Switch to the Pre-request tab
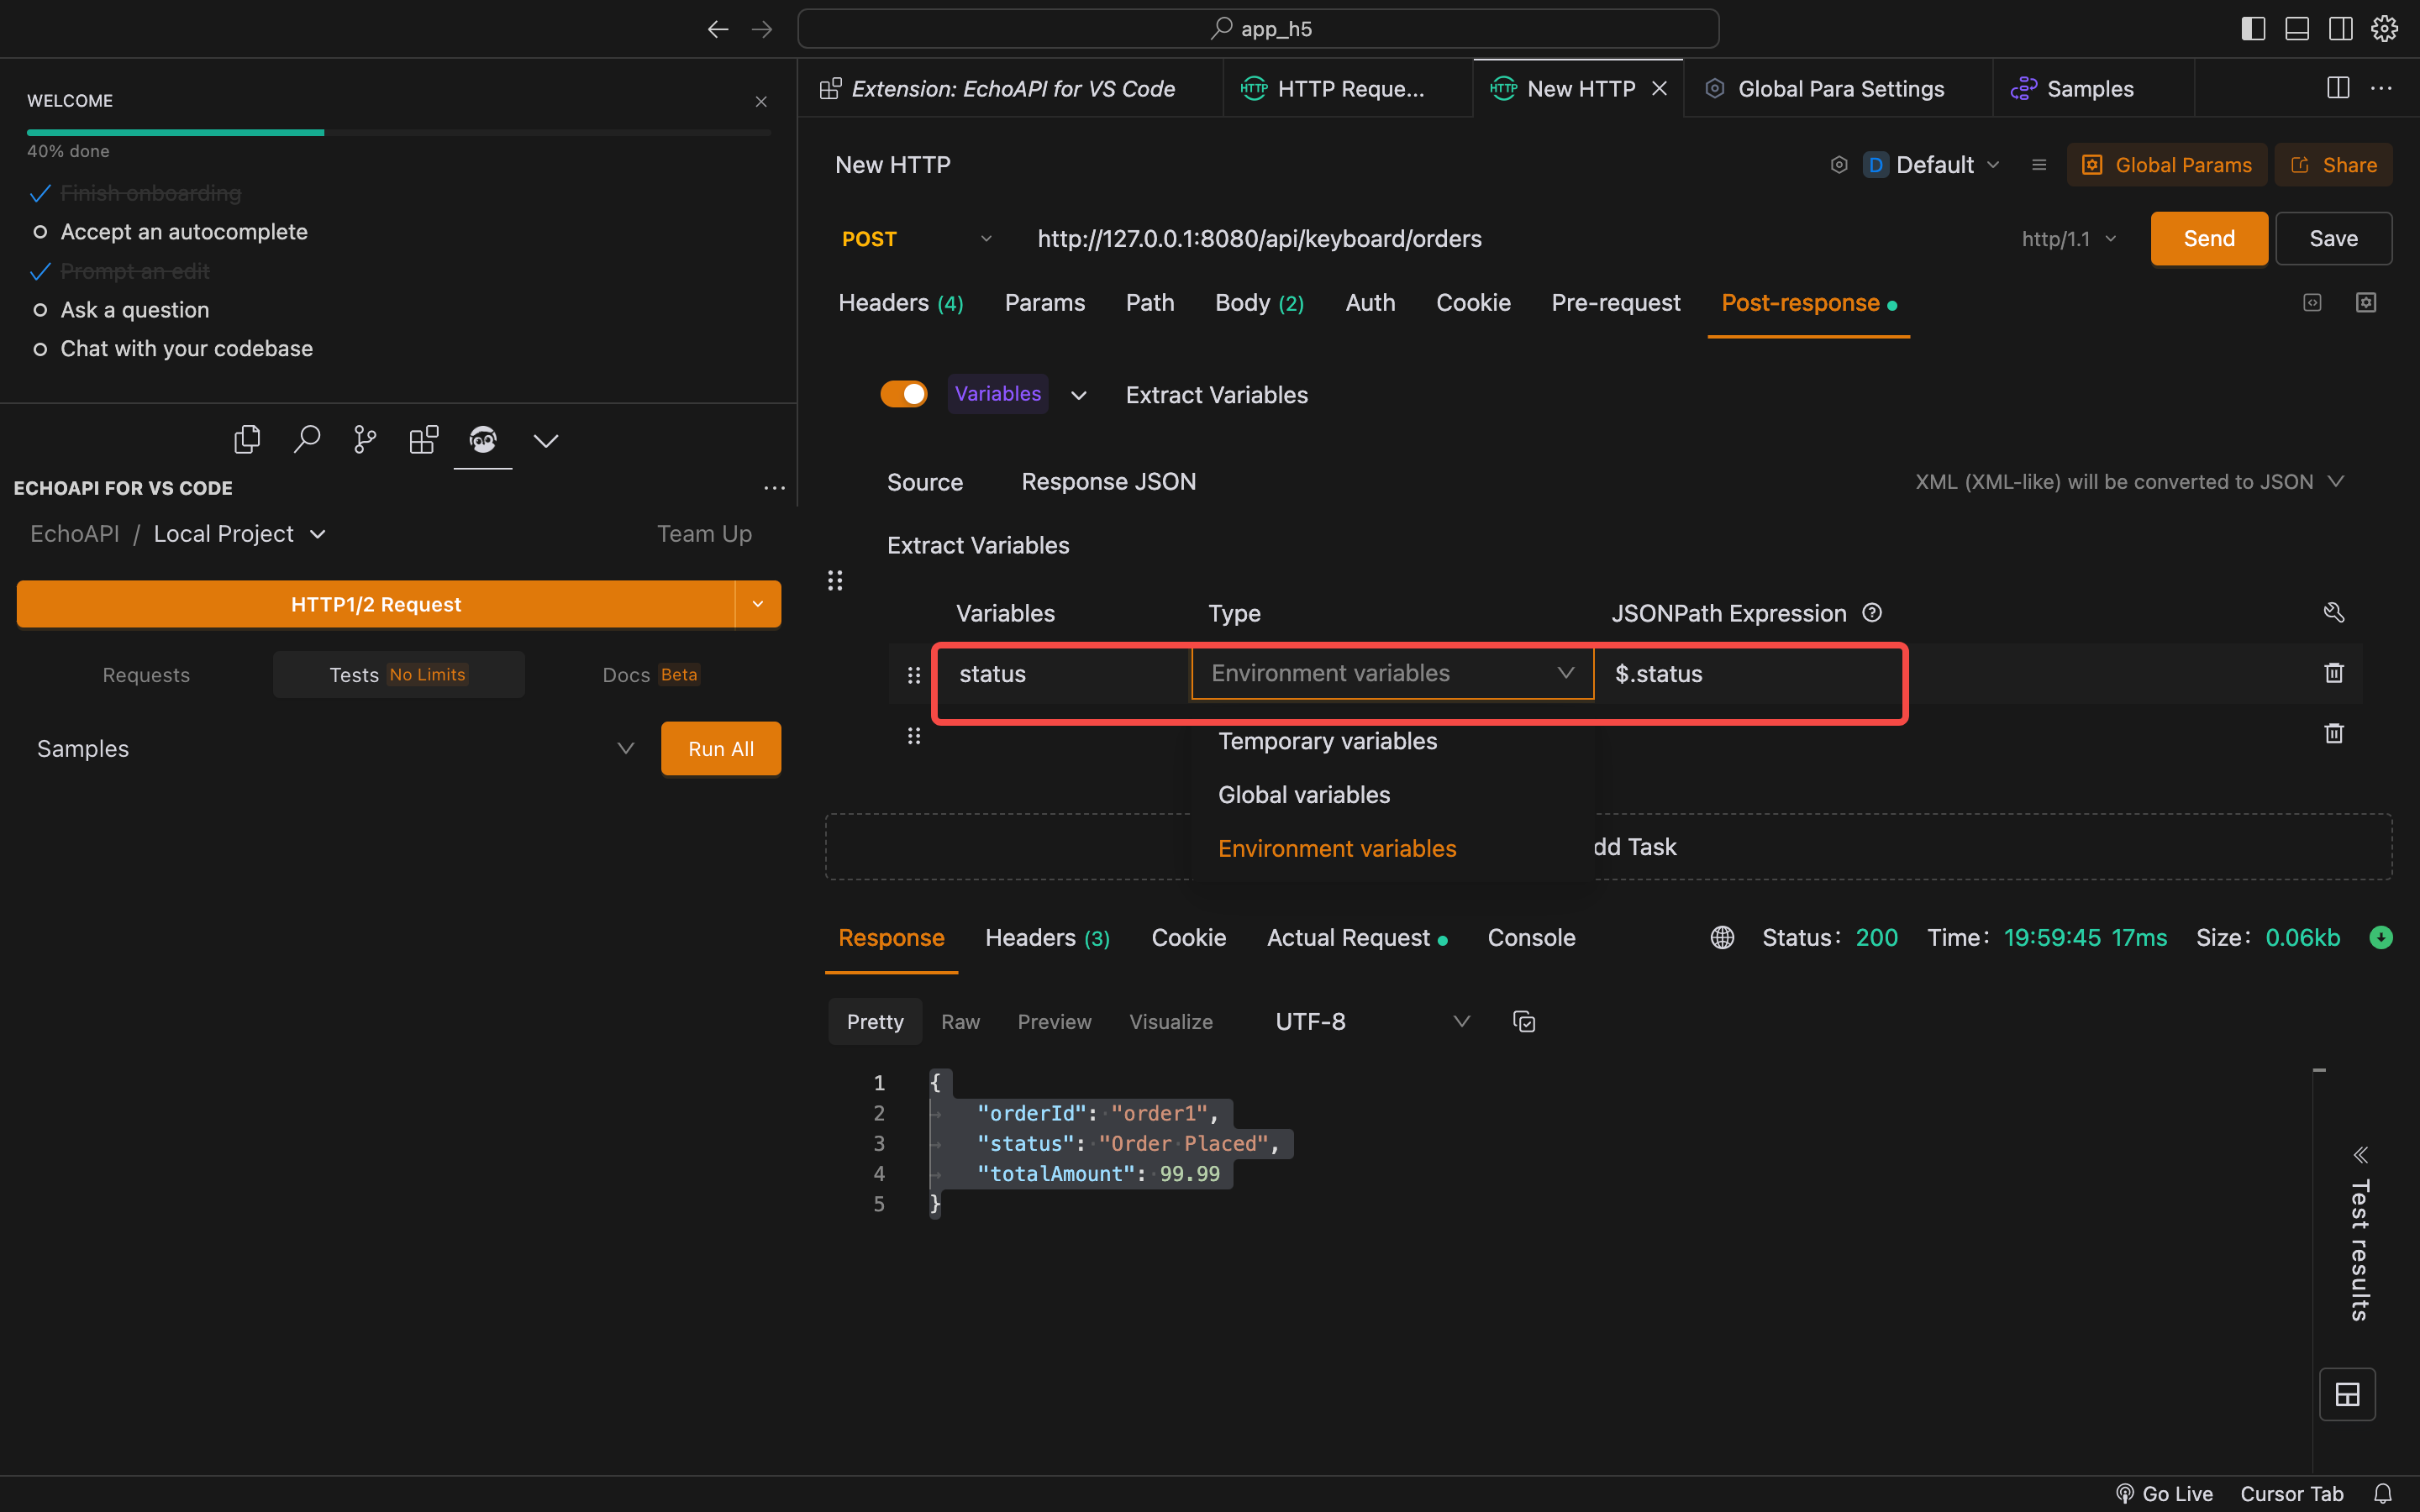The height and width of the screenshot is (1512, 2420). (x=1615, y=302)
